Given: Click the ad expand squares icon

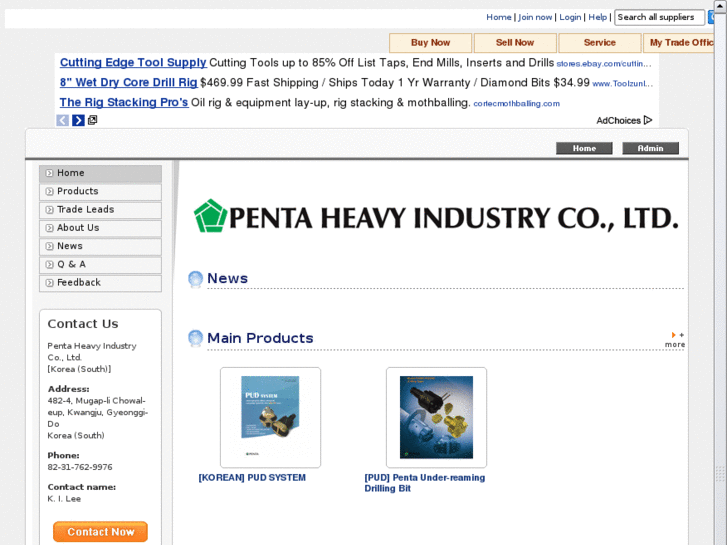Looking at the screenshot, I should point(92,120).
